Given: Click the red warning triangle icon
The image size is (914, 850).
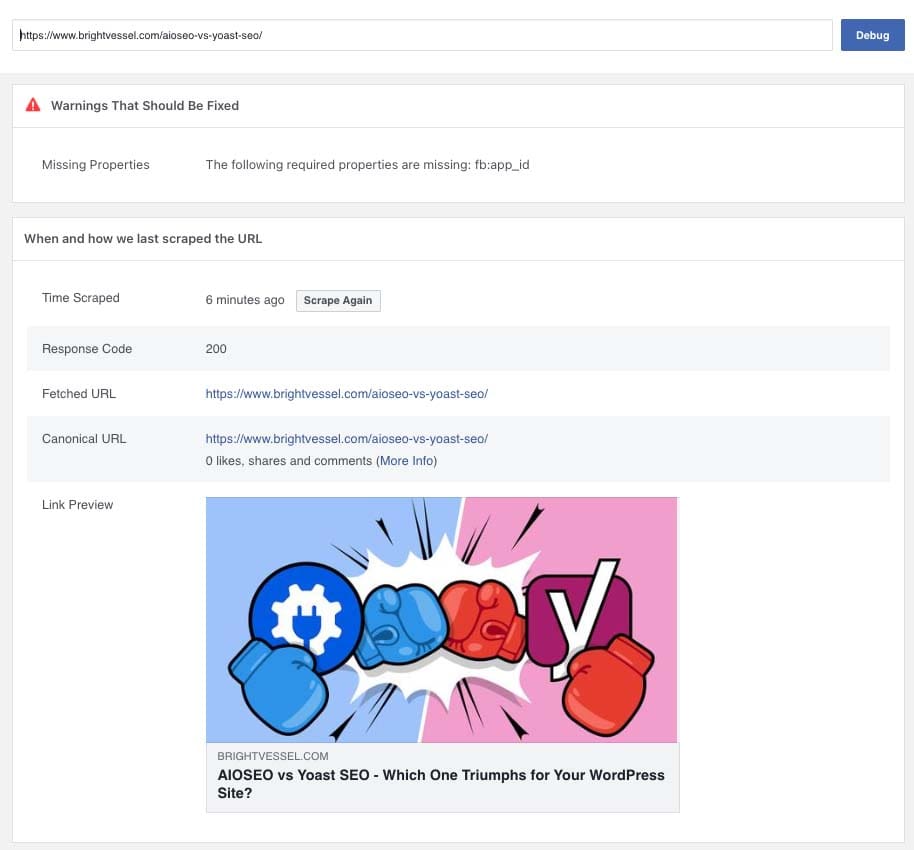Looking at the screenshot, I should point(33,105).
